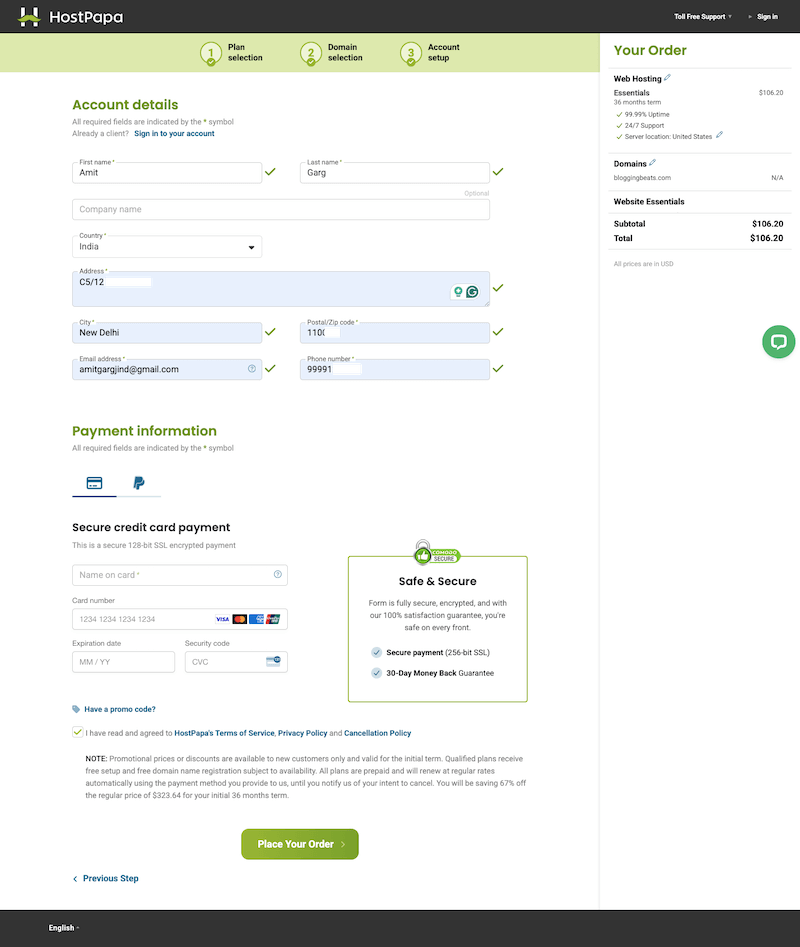Open the live chat bubble
Image resolution: width=800 pixels, height=947 pixels.
coord(778,341)
